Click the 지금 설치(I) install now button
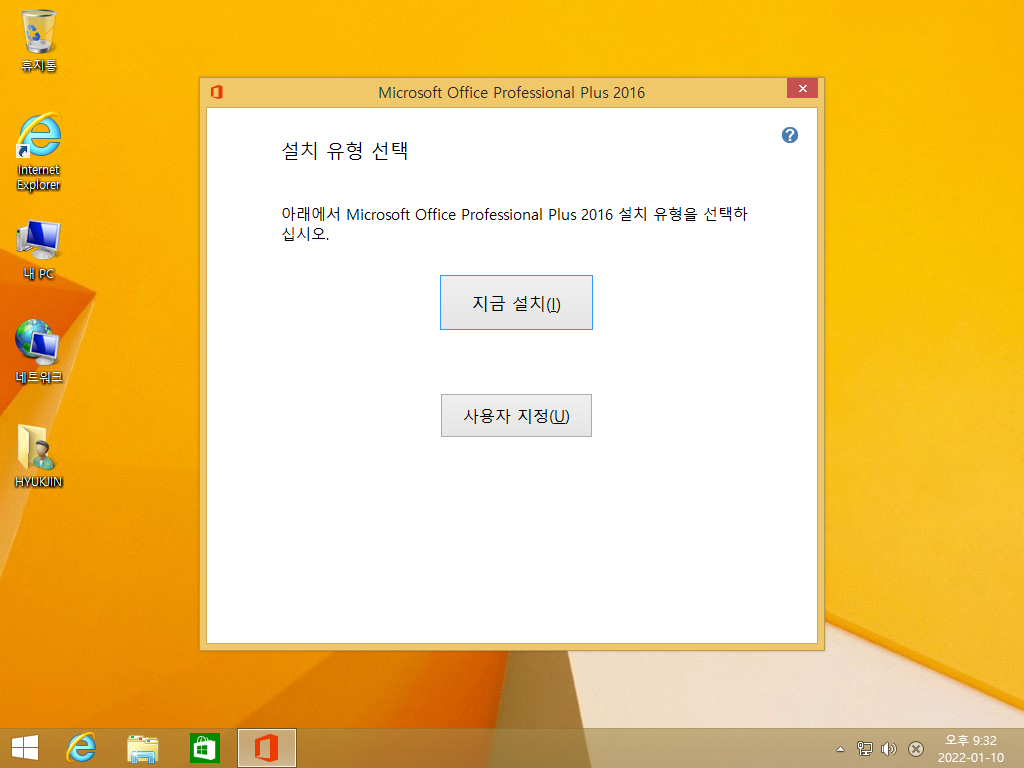Viewport: 1024px width, 768px height. point(516,302)
